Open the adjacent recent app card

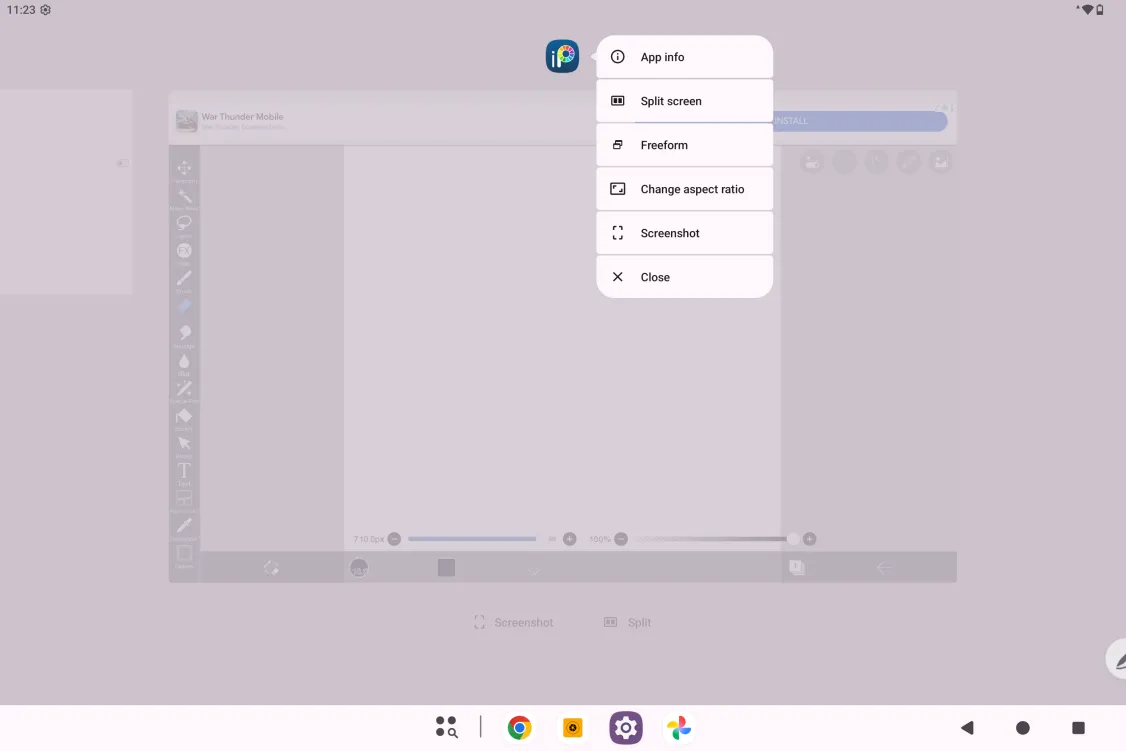click(x=66, y=192)
